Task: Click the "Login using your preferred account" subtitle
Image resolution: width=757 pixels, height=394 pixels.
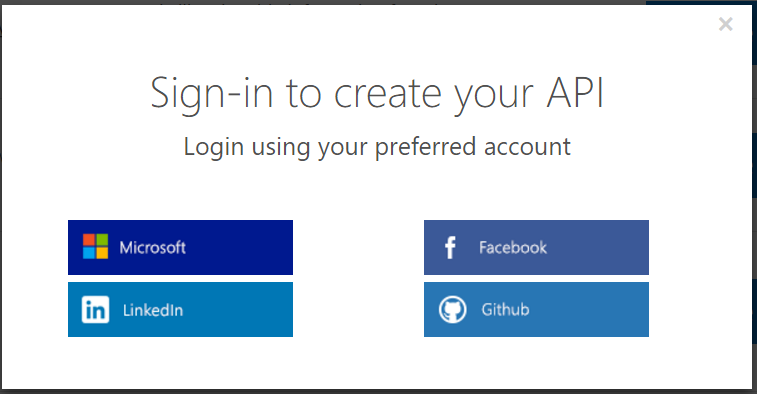Action: [377, 147]
